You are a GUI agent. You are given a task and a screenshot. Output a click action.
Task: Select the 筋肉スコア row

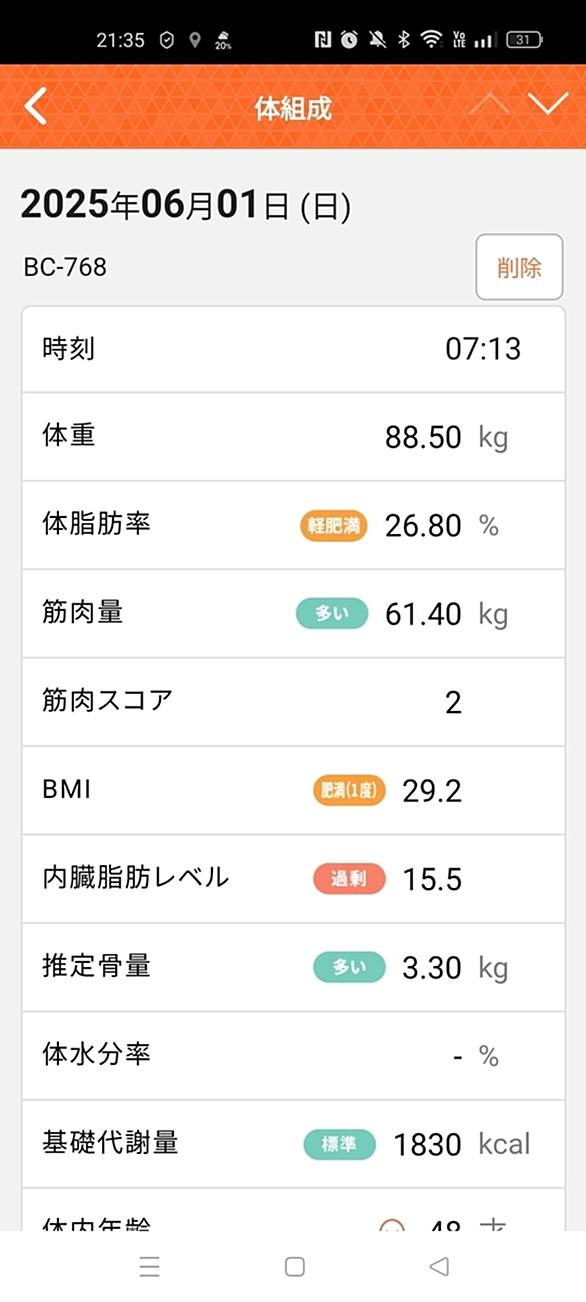293,702
